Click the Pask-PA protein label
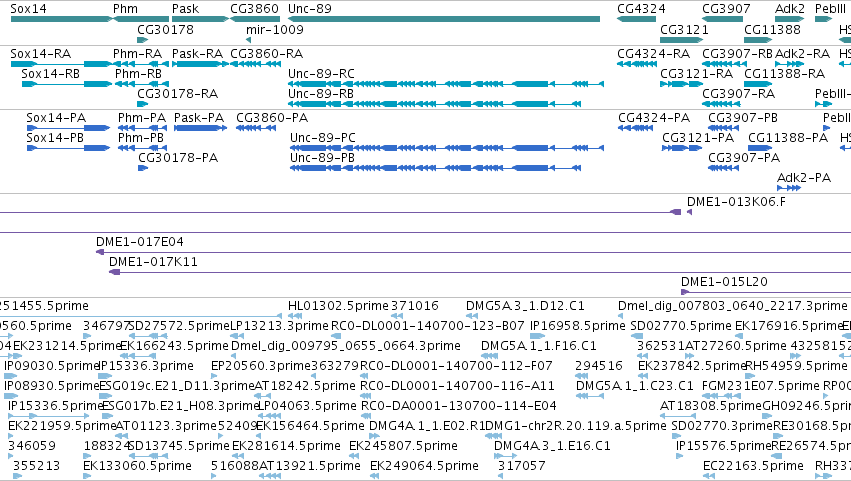 tap(199, 118)
